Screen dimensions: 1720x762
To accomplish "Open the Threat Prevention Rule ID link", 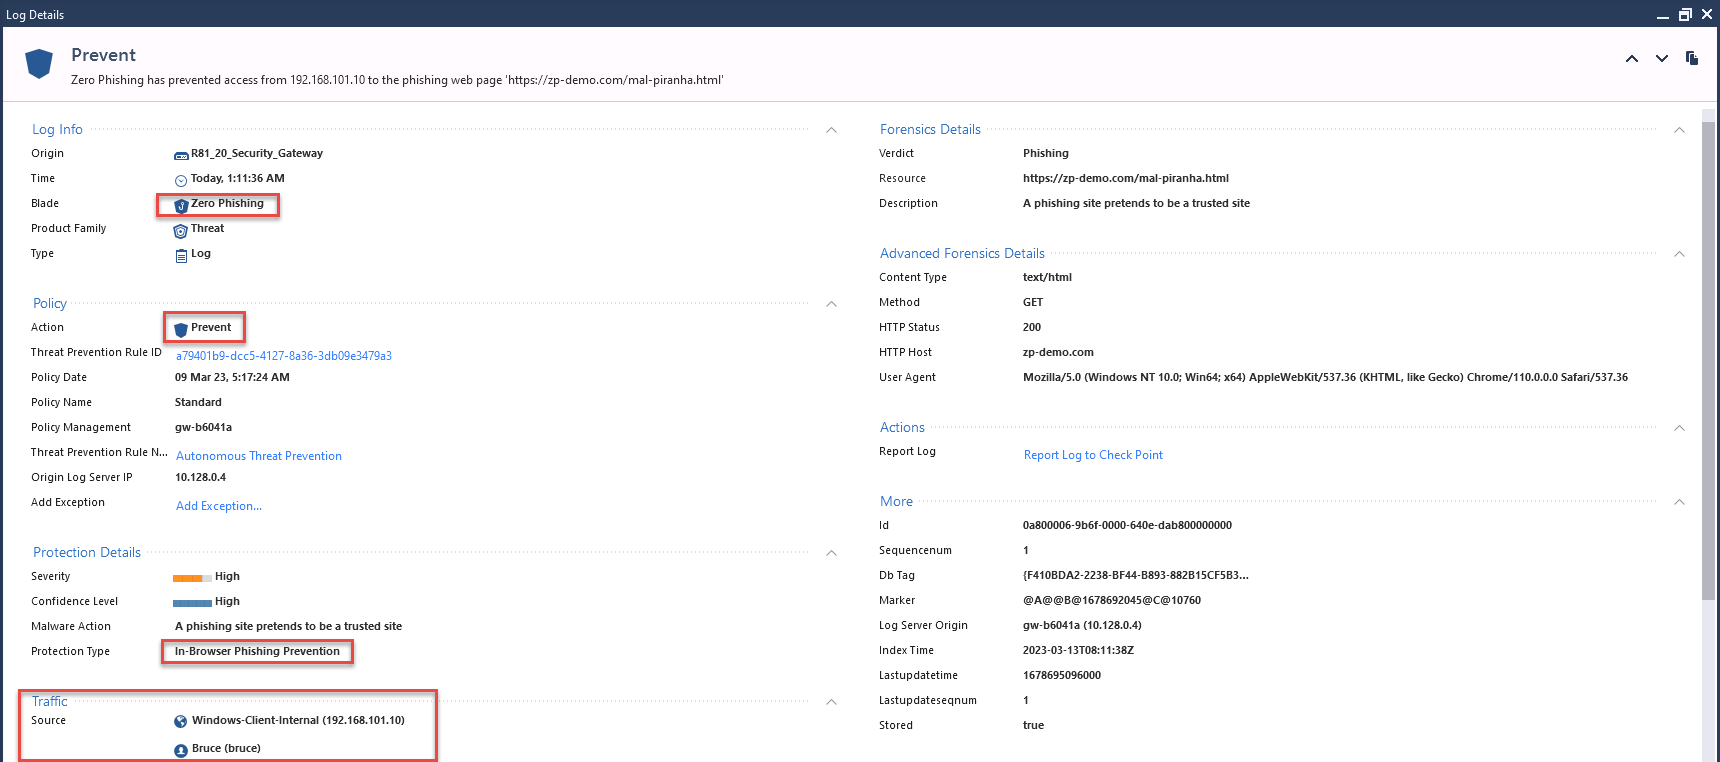I will click(x=284, y=356).
